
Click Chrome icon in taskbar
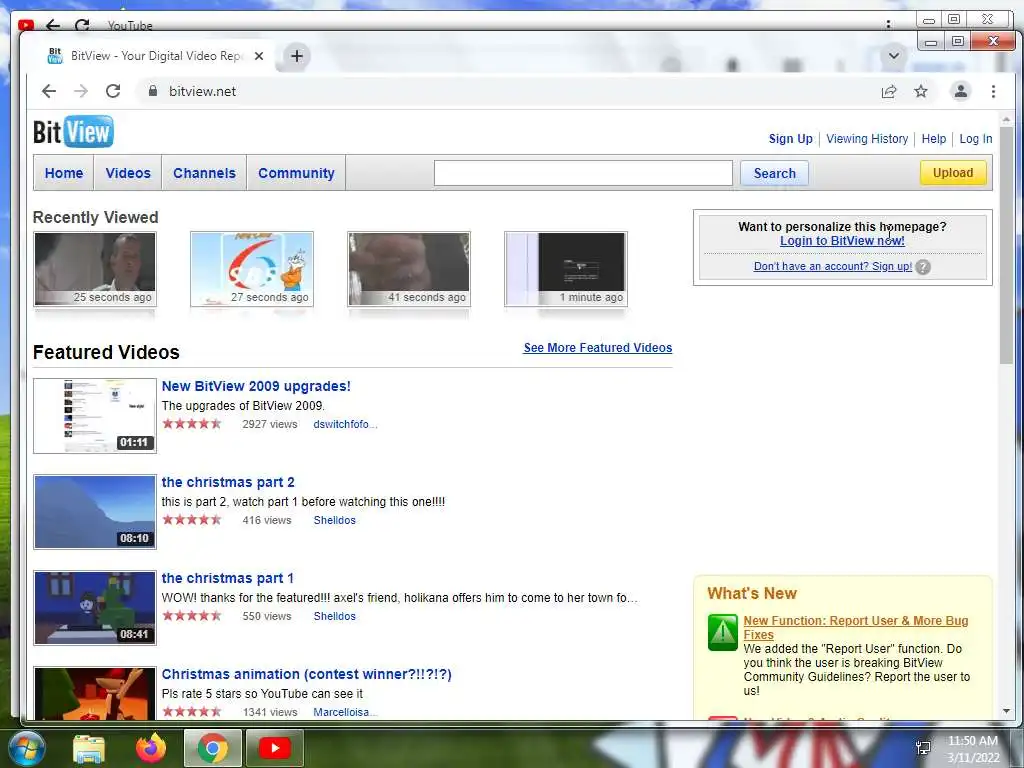pyautogui.click(x=213, y=748)
